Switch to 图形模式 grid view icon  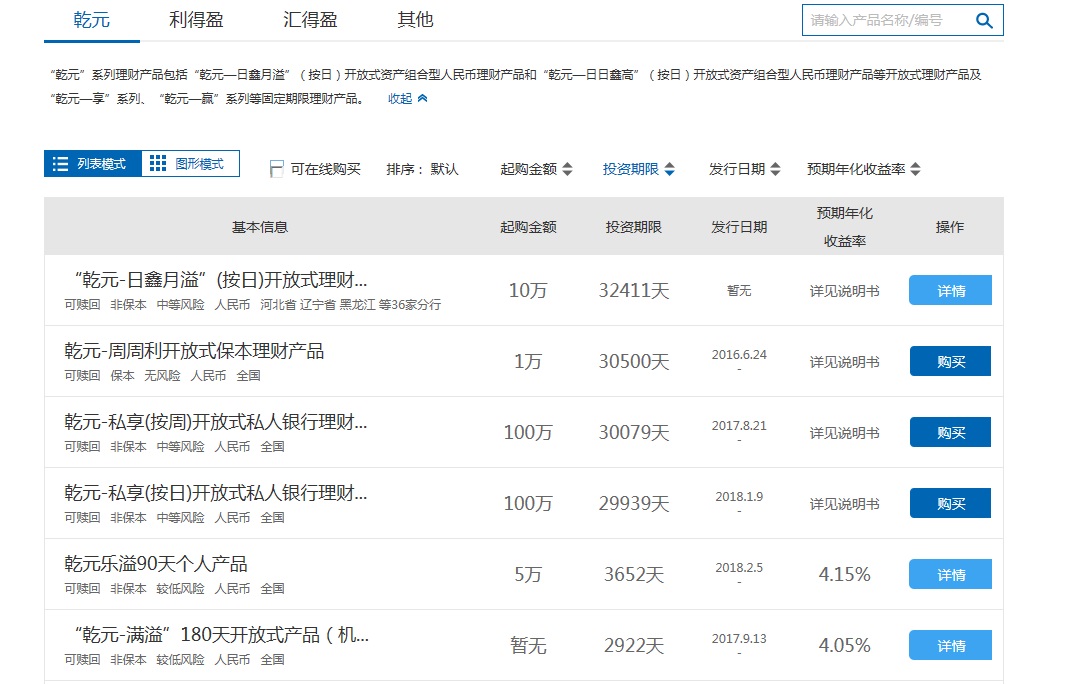click(158, 163)
